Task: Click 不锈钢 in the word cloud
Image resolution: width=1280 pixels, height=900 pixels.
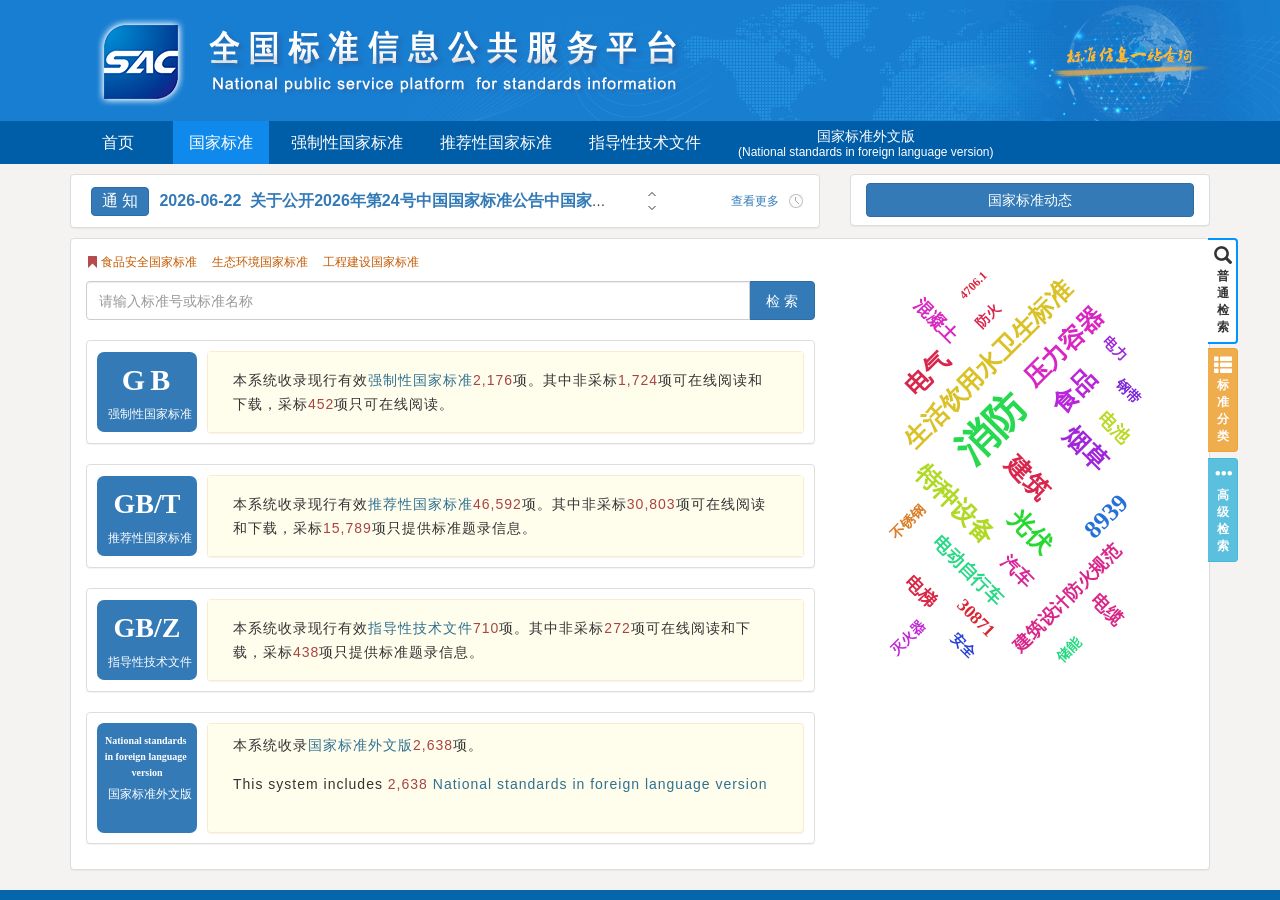Action: coord(907,521)
